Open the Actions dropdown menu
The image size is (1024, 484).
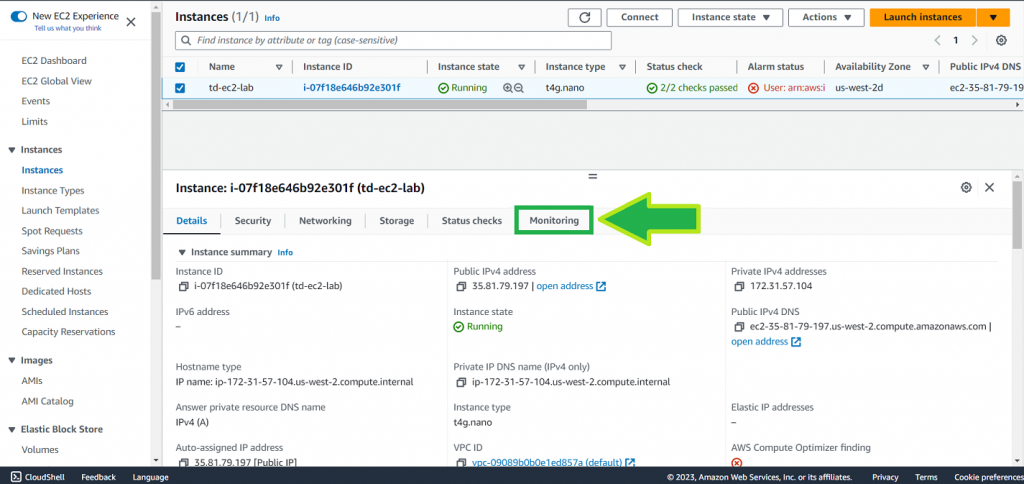click(826, 17)
